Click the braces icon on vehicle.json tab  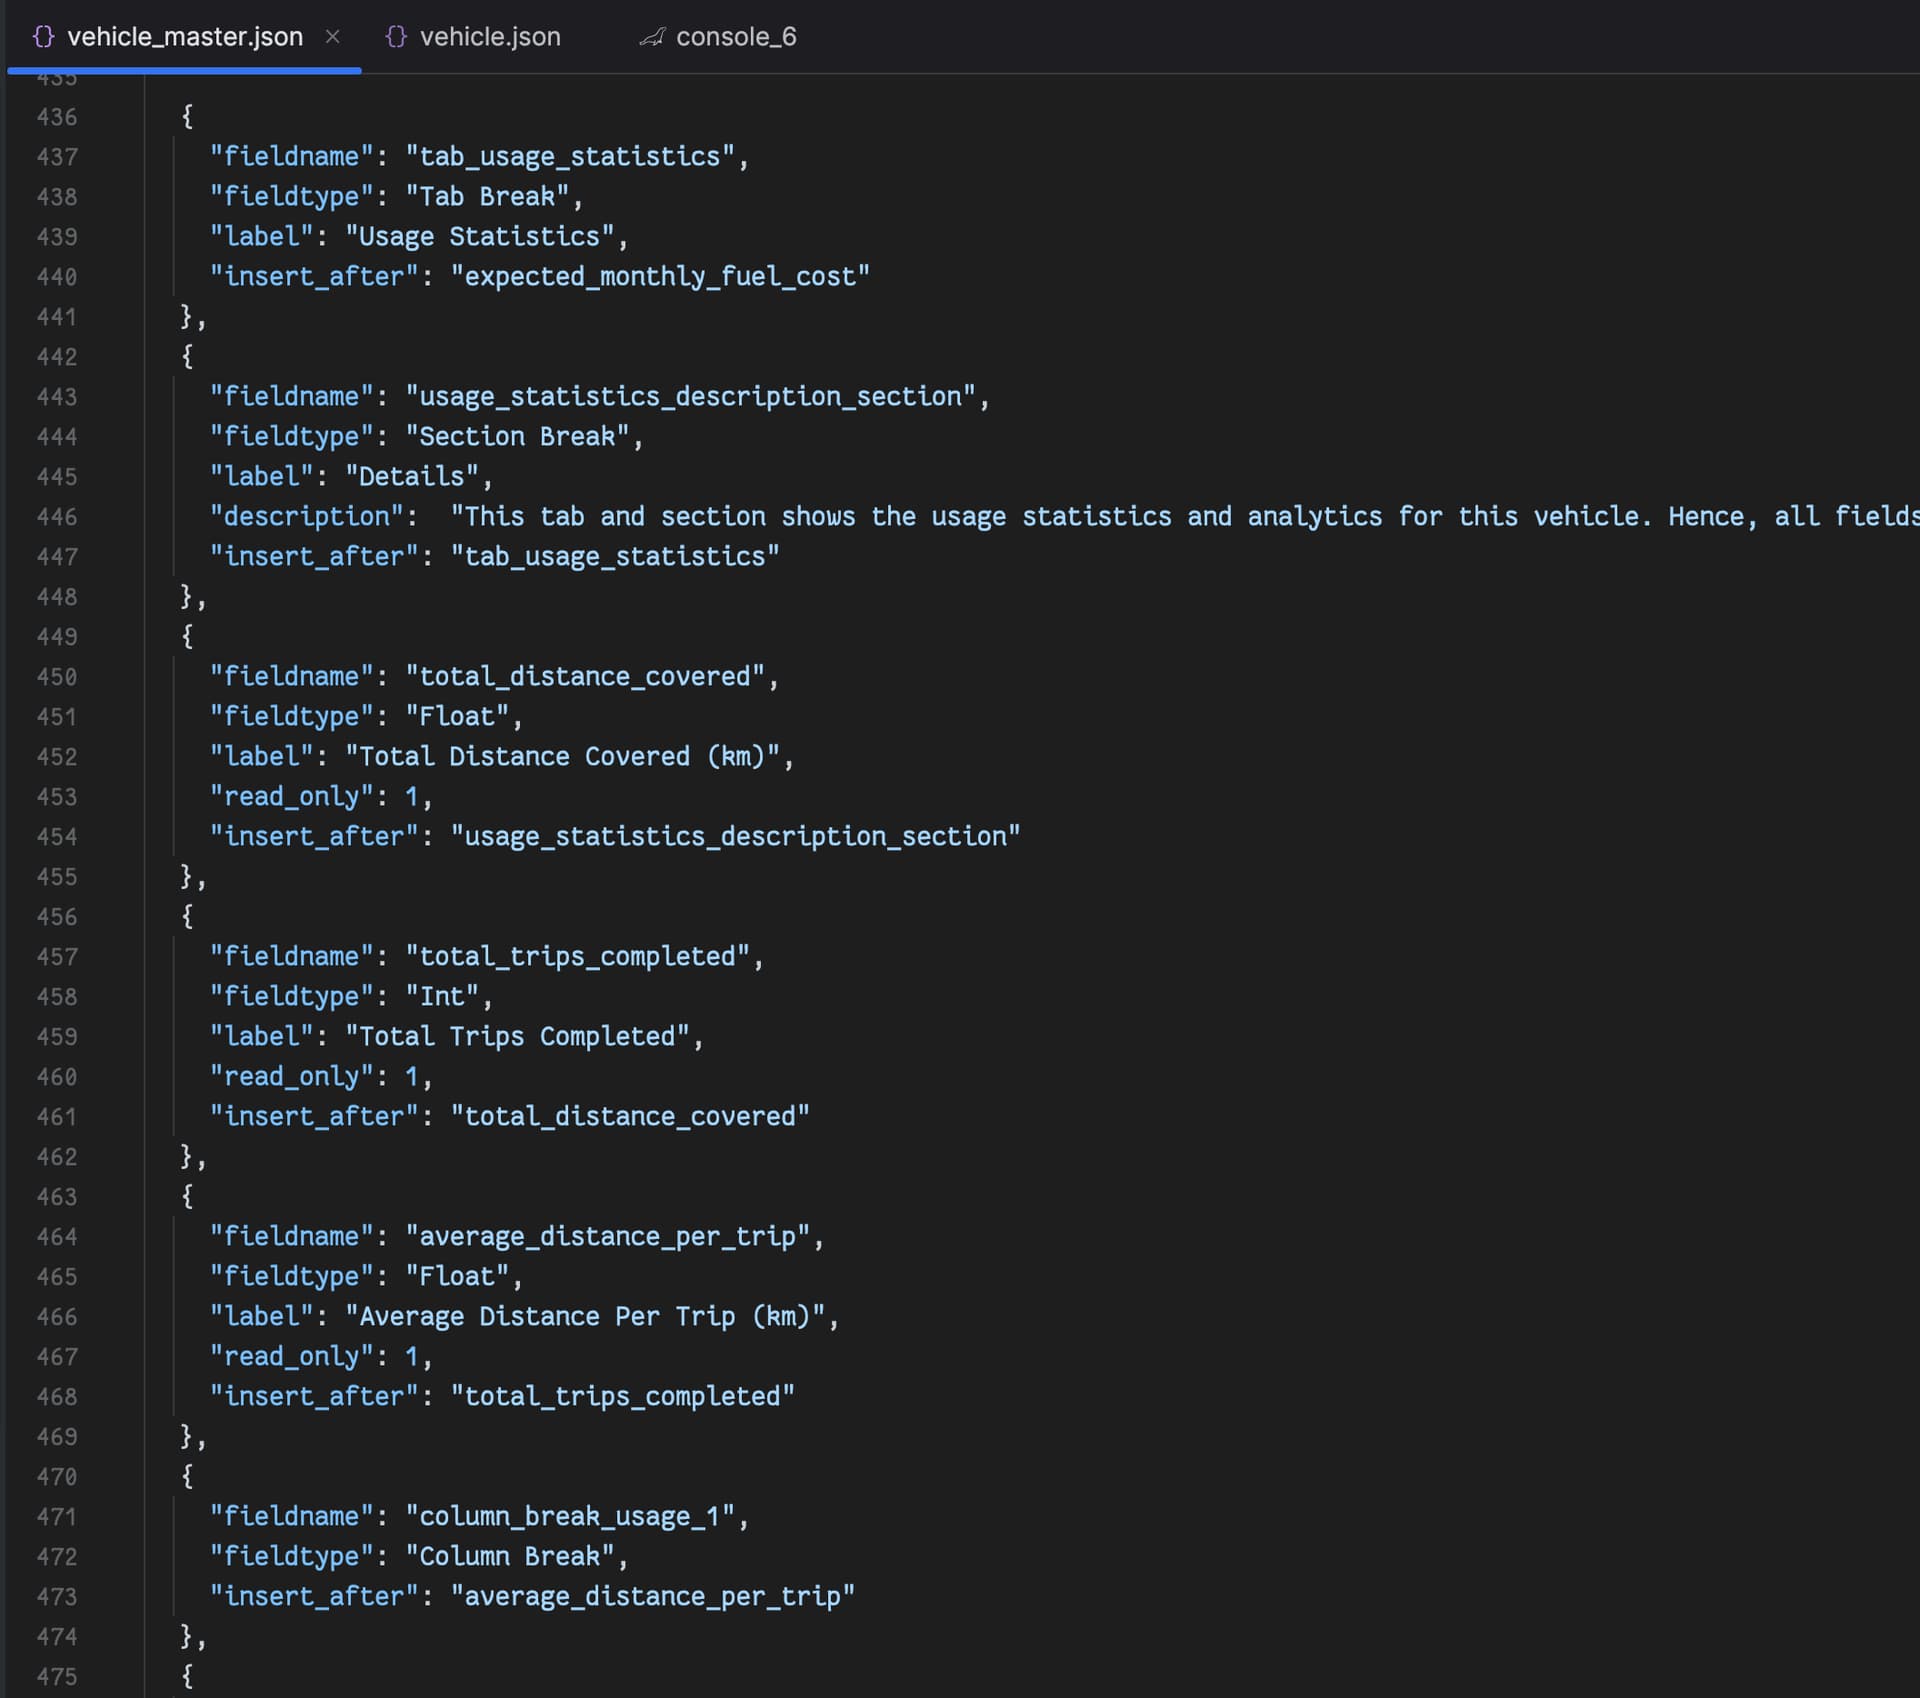[396, 37]
